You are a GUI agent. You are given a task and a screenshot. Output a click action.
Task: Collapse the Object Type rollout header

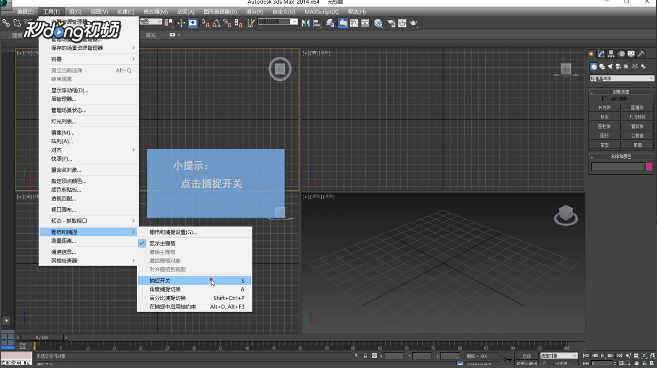pyautogui.click(x=622, y=92)
